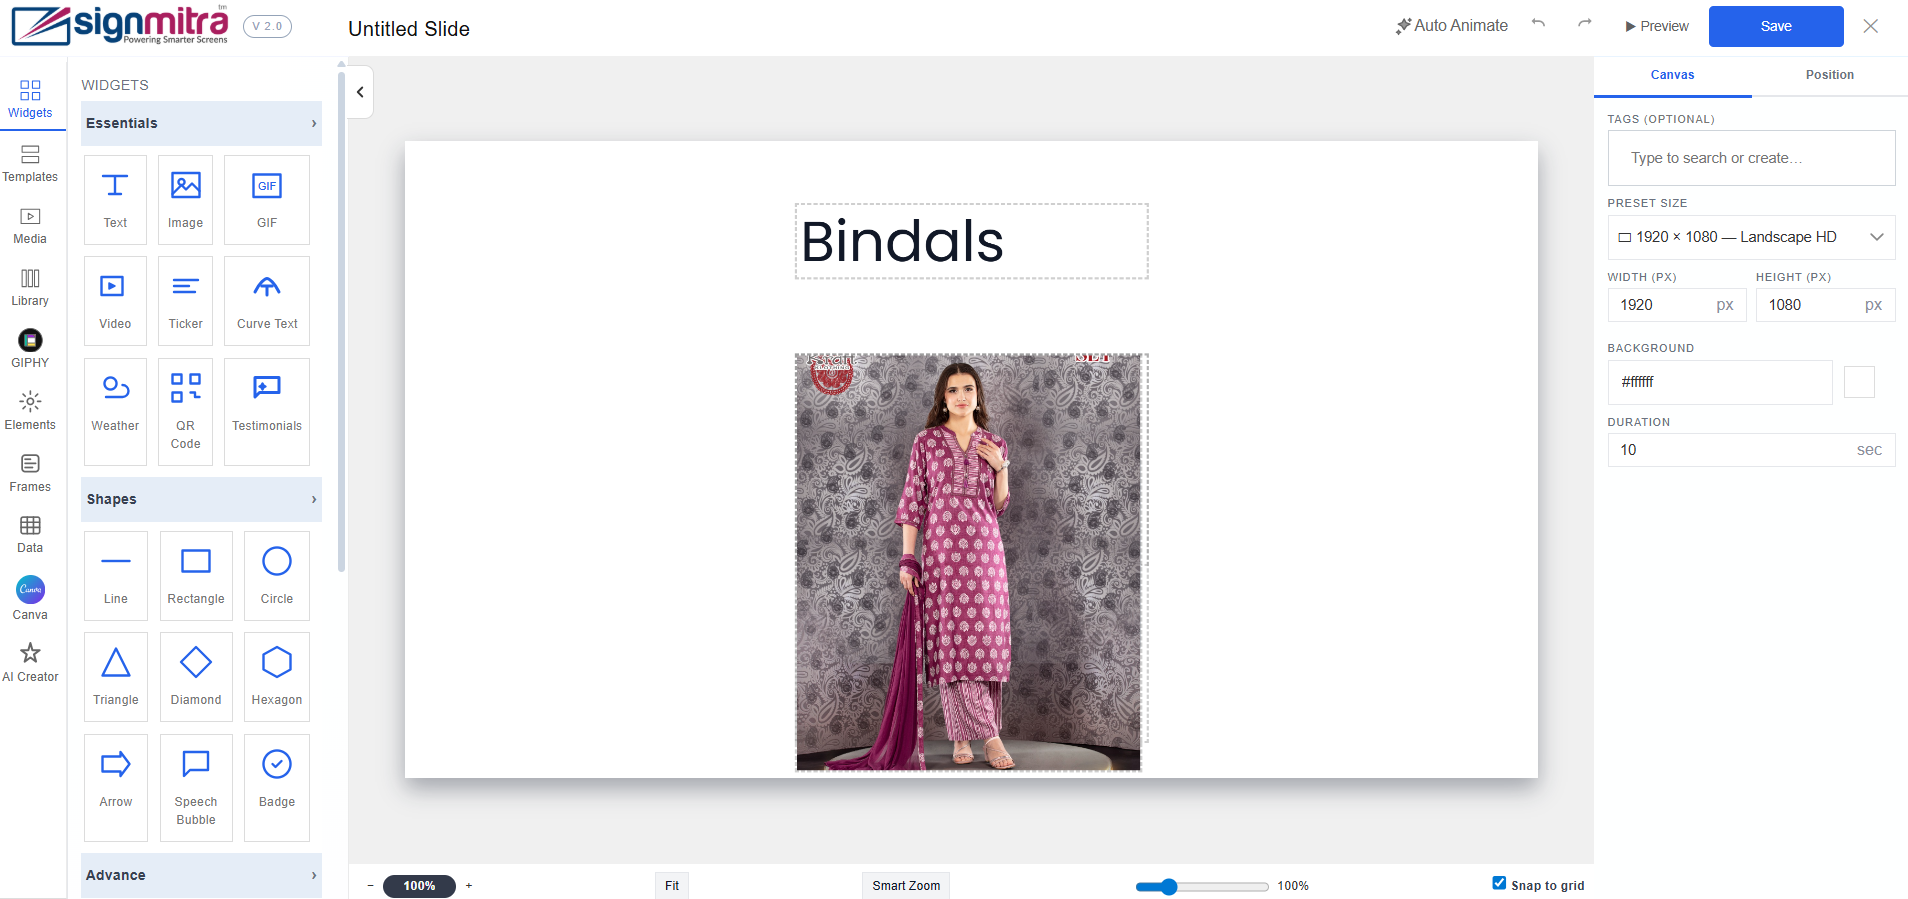This screenshot has width=1908, height=899.
Task: Open the Canva integration
Action: (x=30, y=599)
